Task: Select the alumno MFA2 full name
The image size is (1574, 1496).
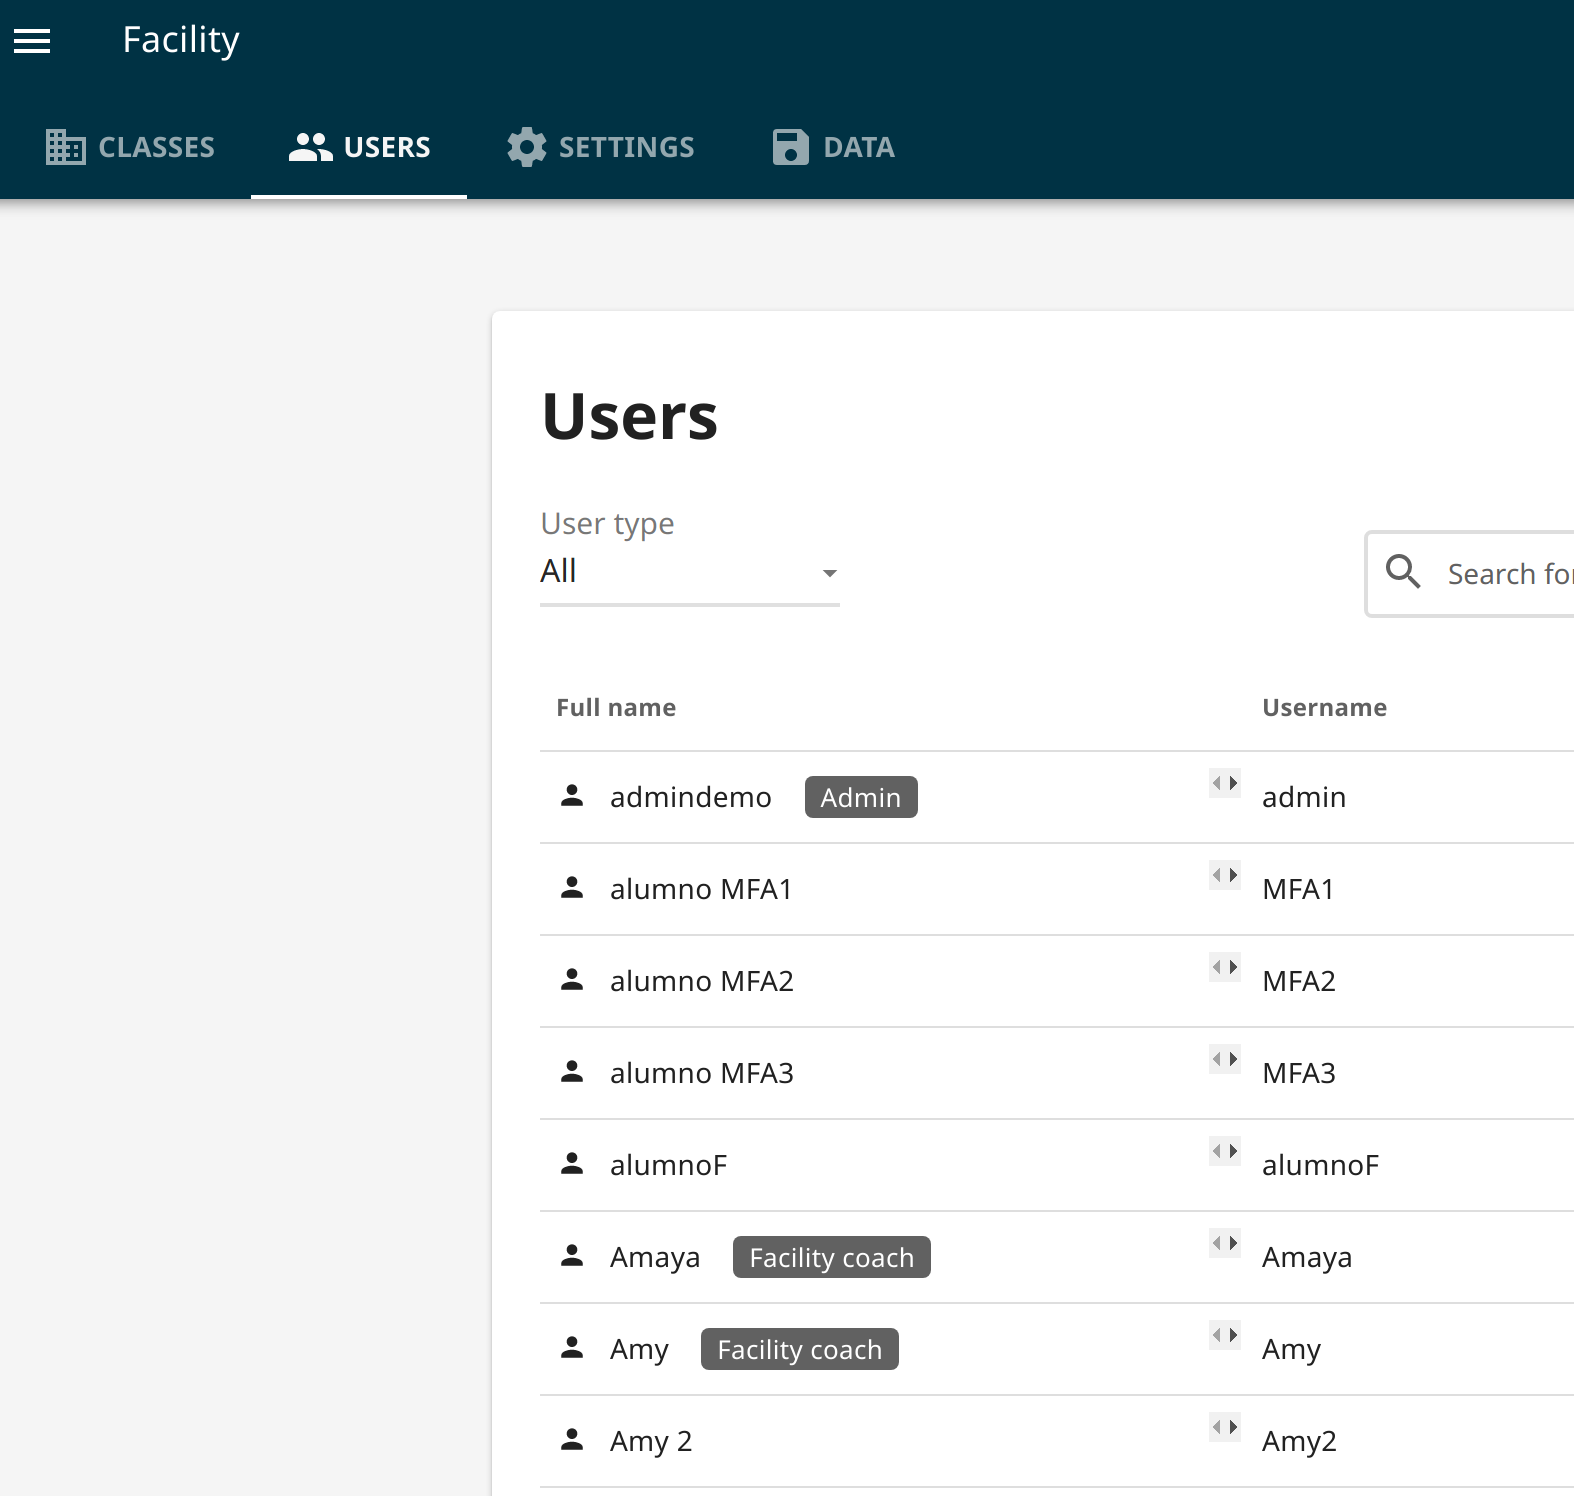Action: click(x=702, y=981)
